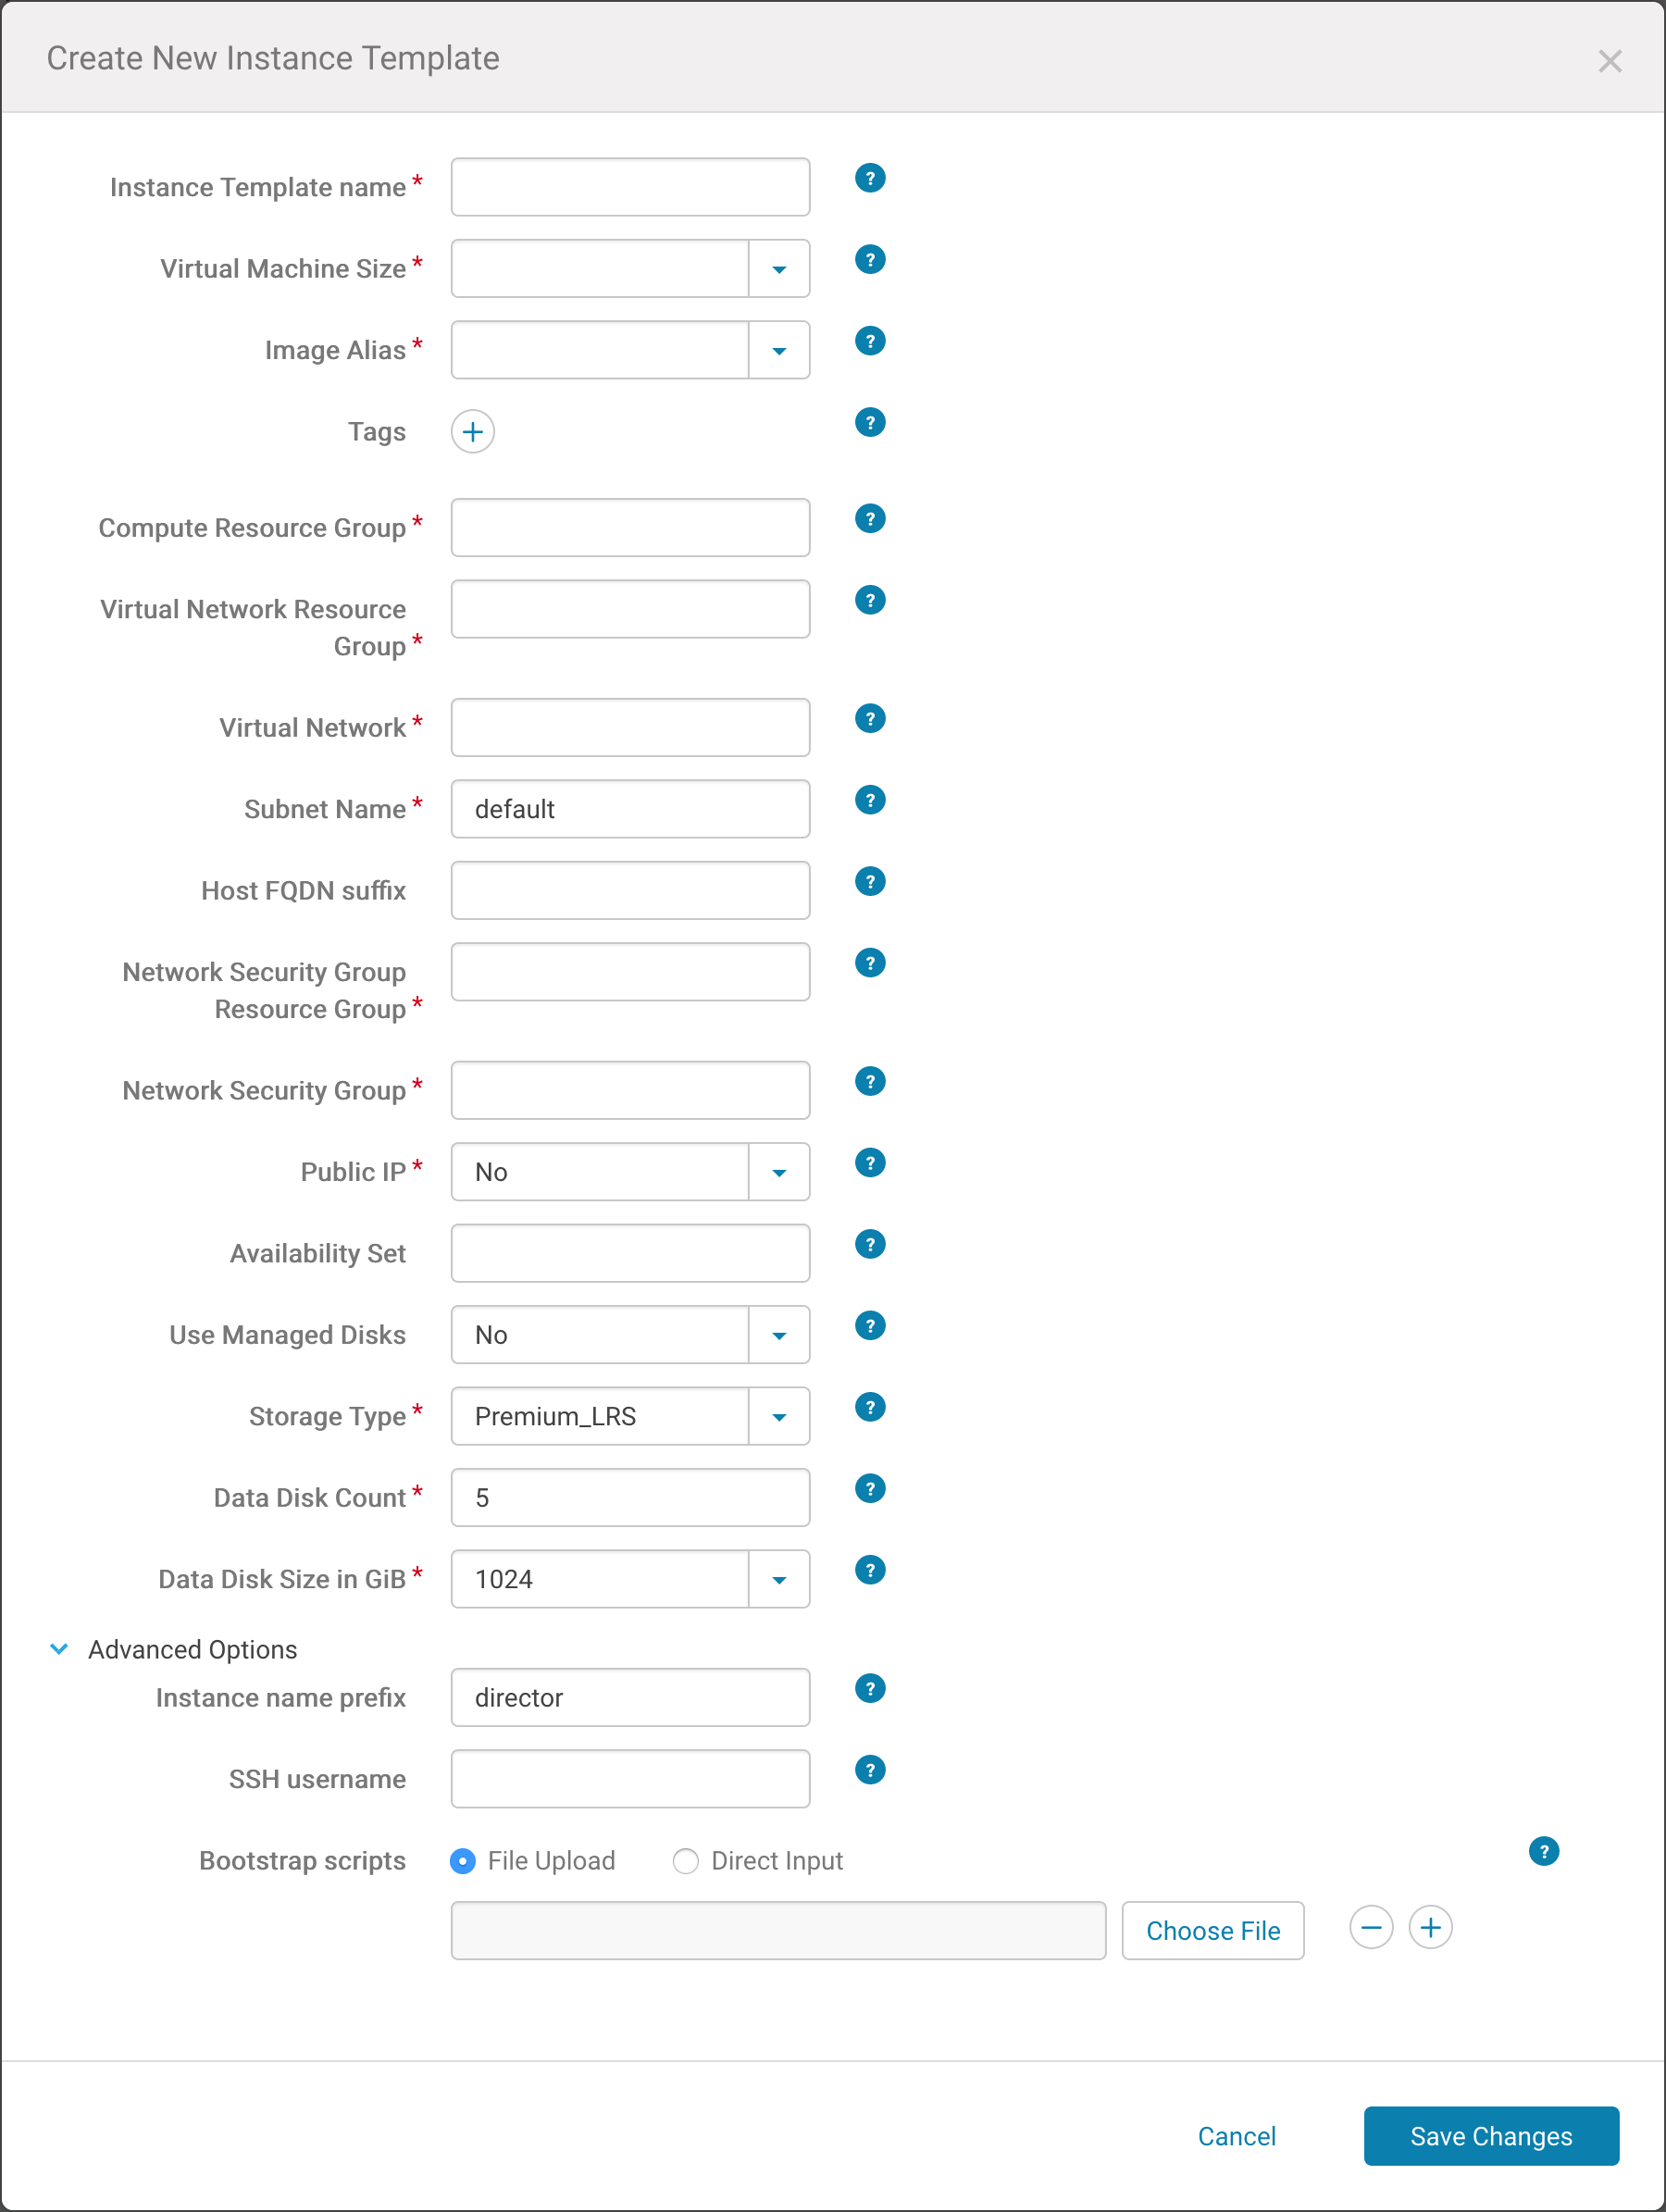
Task: Open Public IP dropdown
Action: coord(779,1172)
